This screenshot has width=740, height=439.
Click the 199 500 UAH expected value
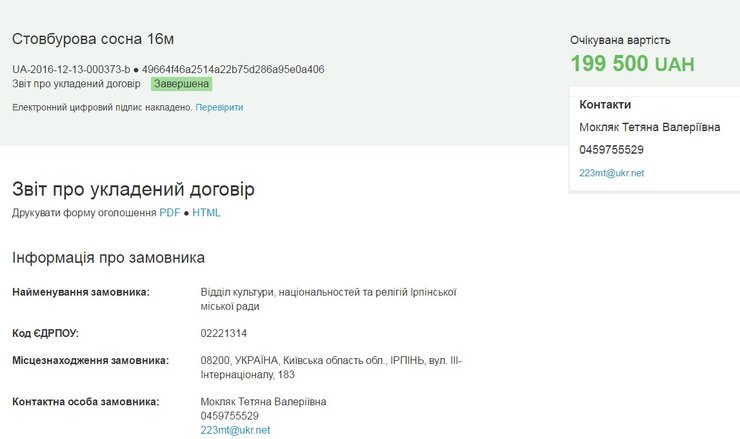pyautogui.click(x=632, y=64)
